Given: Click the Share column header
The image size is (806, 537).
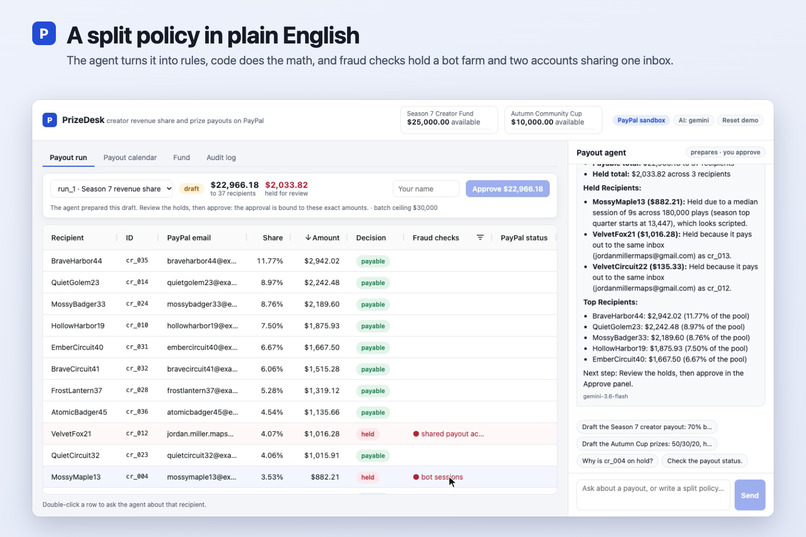Looking at the screenshot, I should coord(272,237).
